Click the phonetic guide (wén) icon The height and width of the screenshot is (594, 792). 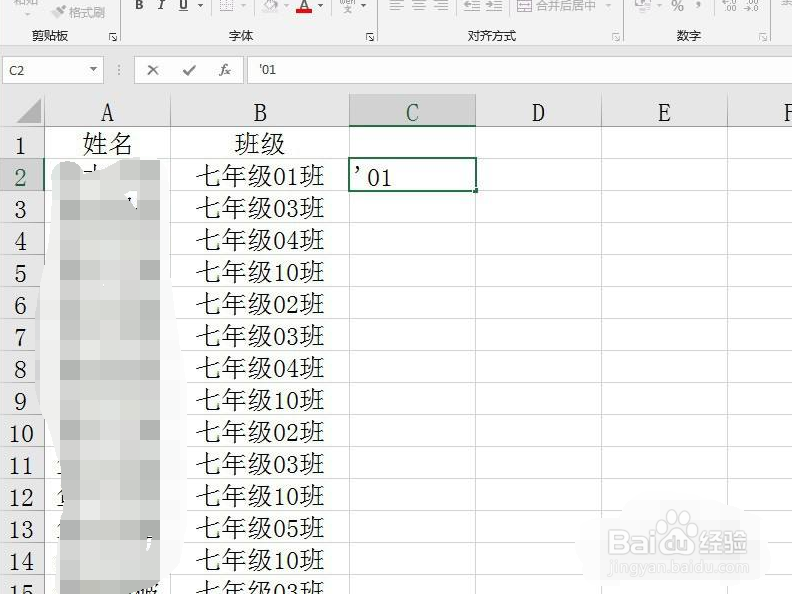click(x=348, y=6)
